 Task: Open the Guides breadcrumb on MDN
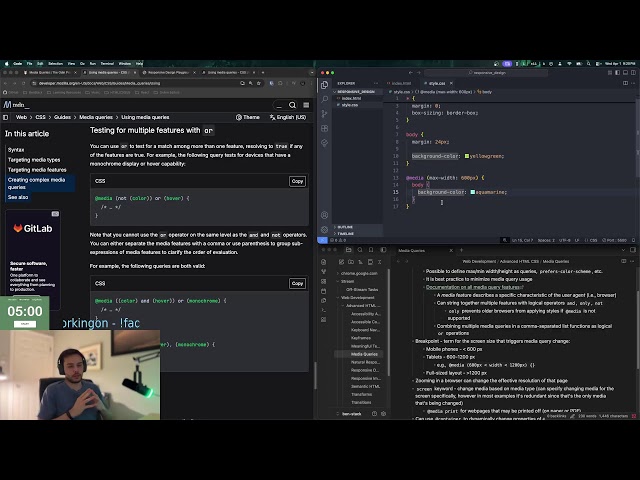(62, 117)
